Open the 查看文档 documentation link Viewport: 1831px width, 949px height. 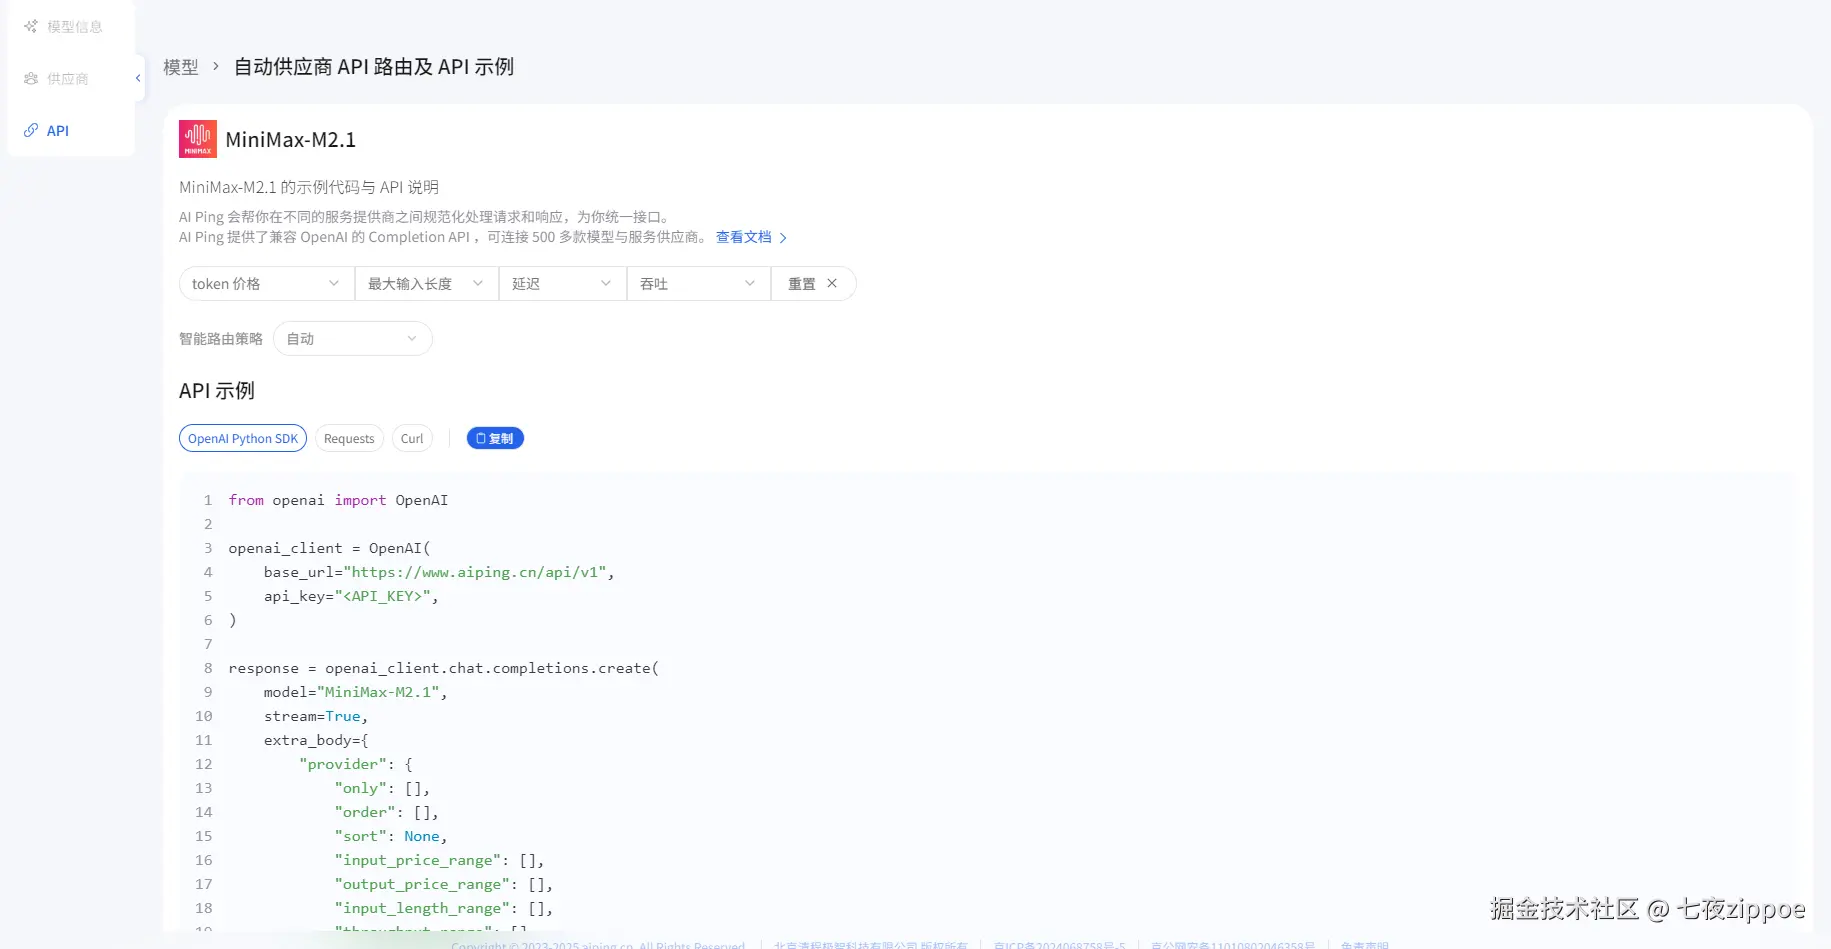pos(751,237)
